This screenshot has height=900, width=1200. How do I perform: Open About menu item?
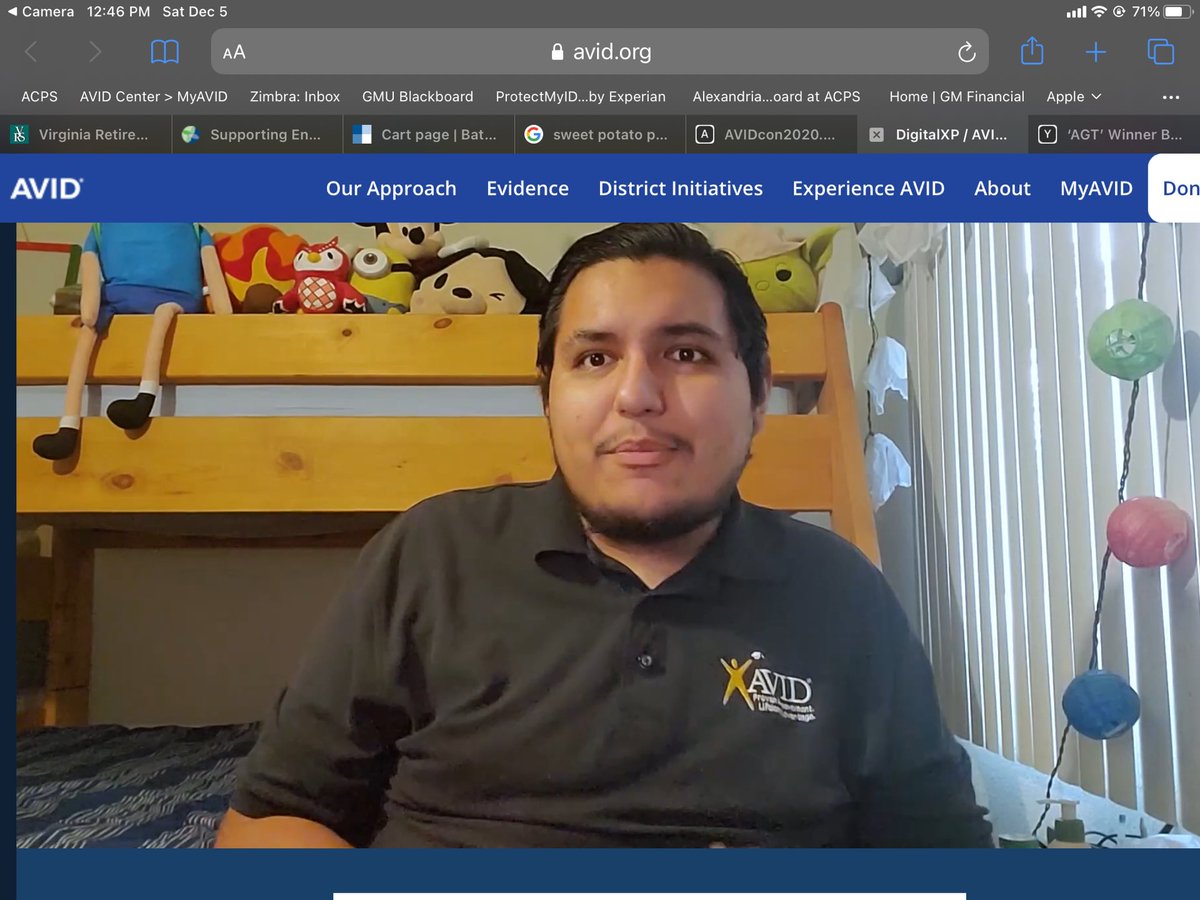tap(1002, 188)
